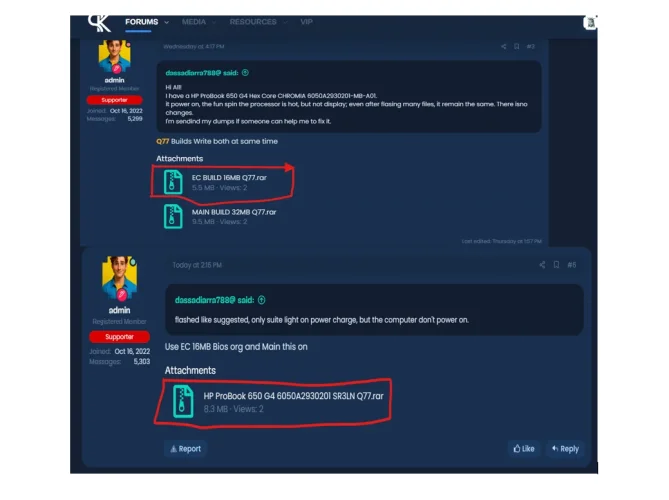Image resolution: width=669 pixels, height=500 pixels.
Task: Share post #5 via share icon
Action: pos(542,265)
